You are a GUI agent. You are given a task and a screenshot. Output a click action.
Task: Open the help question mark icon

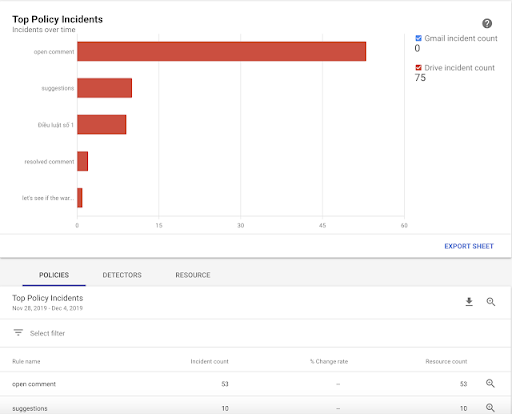click(487, 23)
